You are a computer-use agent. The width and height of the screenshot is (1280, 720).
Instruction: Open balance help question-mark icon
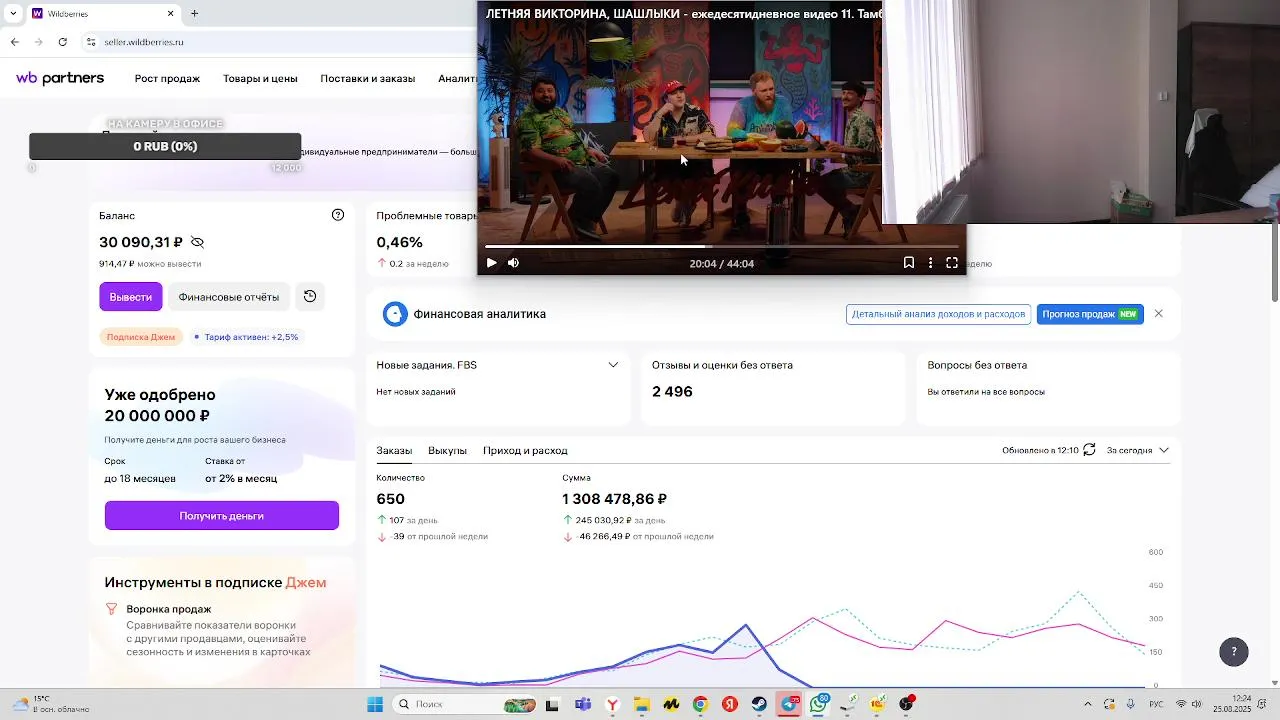(338, 215)
